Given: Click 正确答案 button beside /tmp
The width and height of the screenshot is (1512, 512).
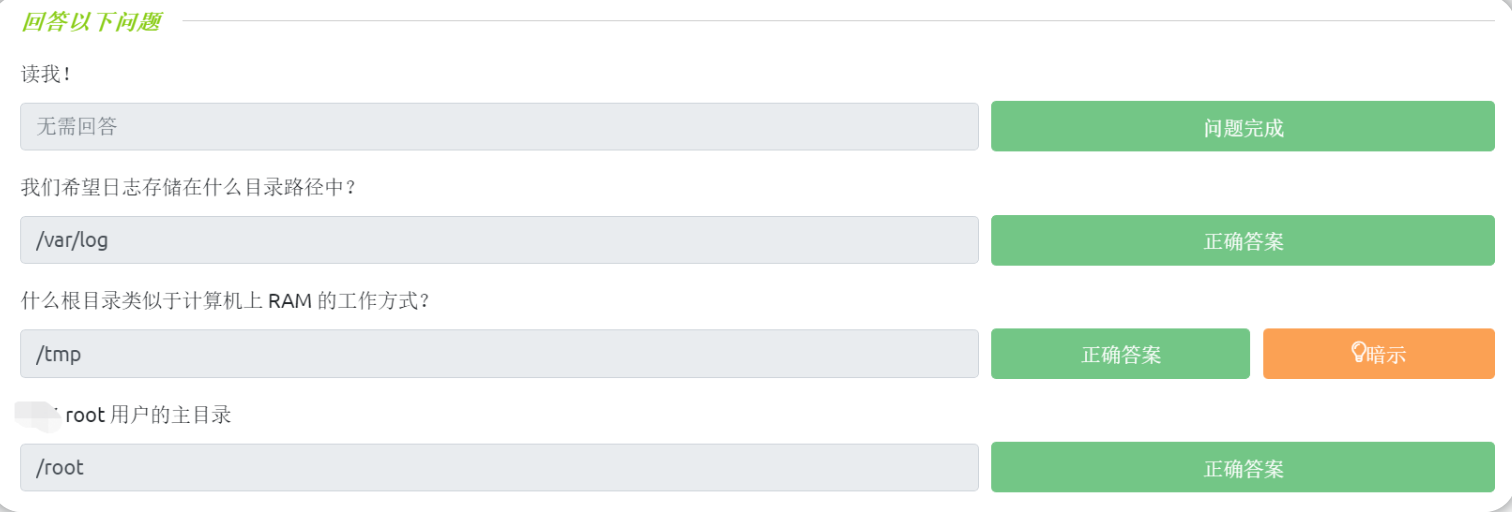Looking at the screenshot, I should click(x=1120, y=354).
